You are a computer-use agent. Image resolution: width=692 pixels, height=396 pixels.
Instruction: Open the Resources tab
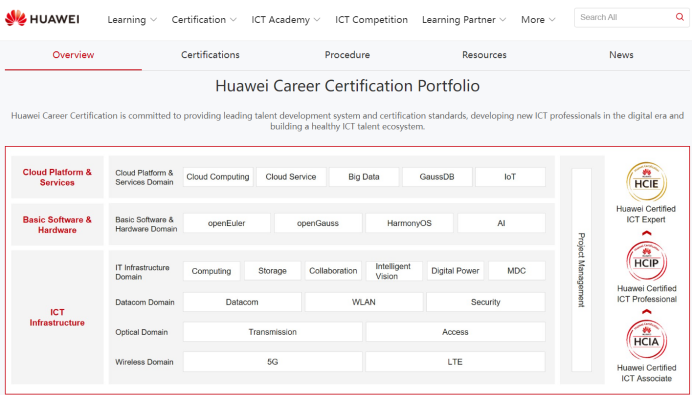click(484, 55)
